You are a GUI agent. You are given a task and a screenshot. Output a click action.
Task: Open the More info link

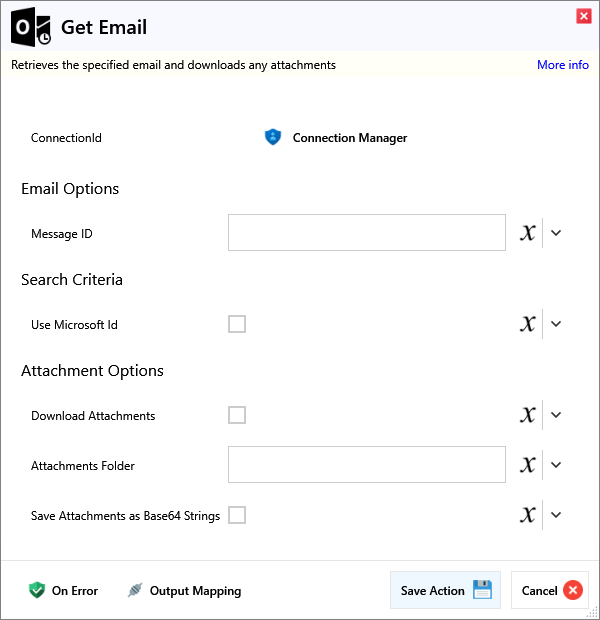(x=562, y=65)
